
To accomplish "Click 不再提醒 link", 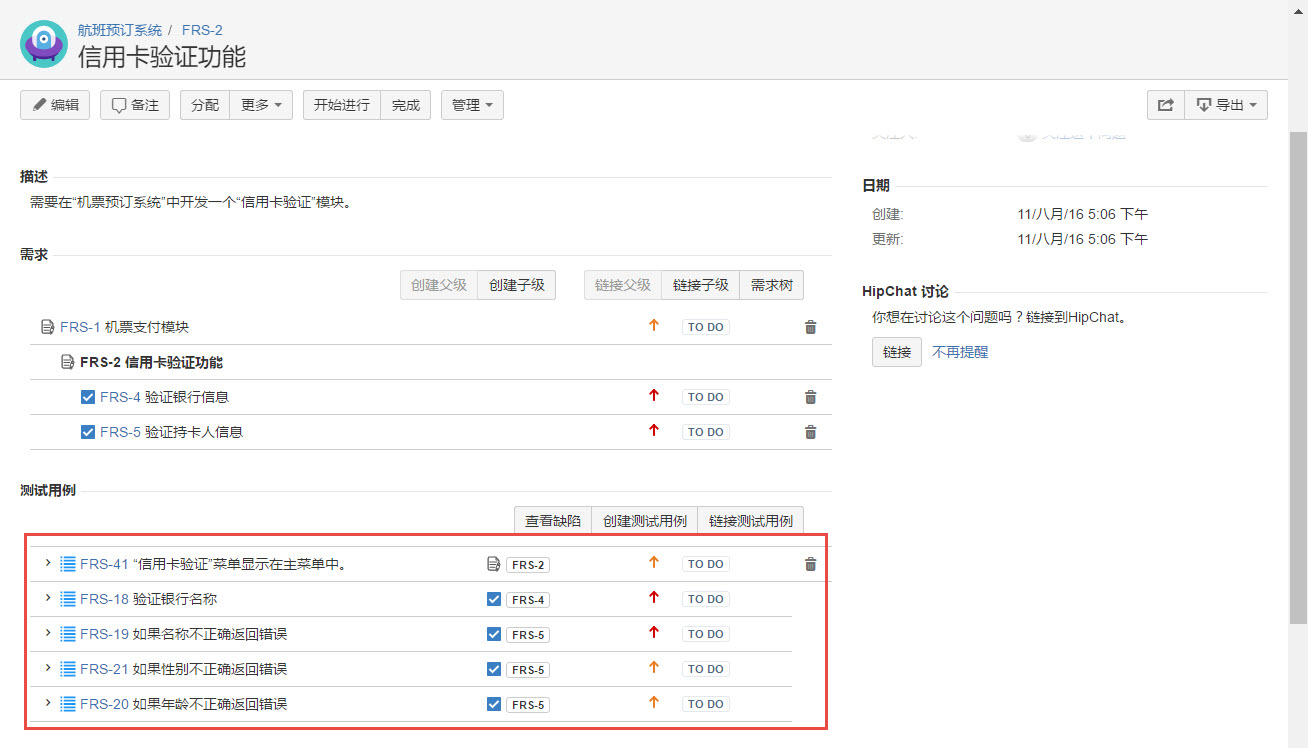I will 960,352.
